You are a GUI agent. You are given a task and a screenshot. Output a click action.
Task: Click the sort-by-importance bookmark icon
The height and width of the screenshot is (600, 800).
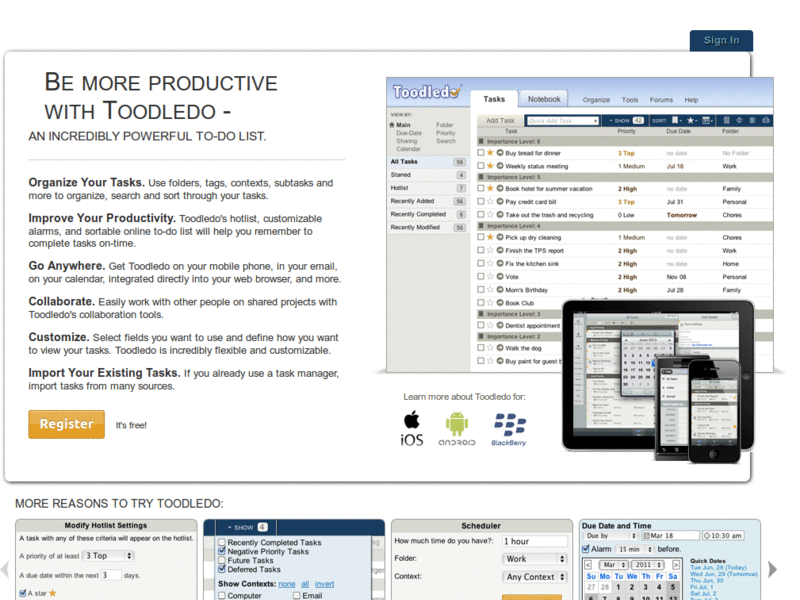pos(675,120)
